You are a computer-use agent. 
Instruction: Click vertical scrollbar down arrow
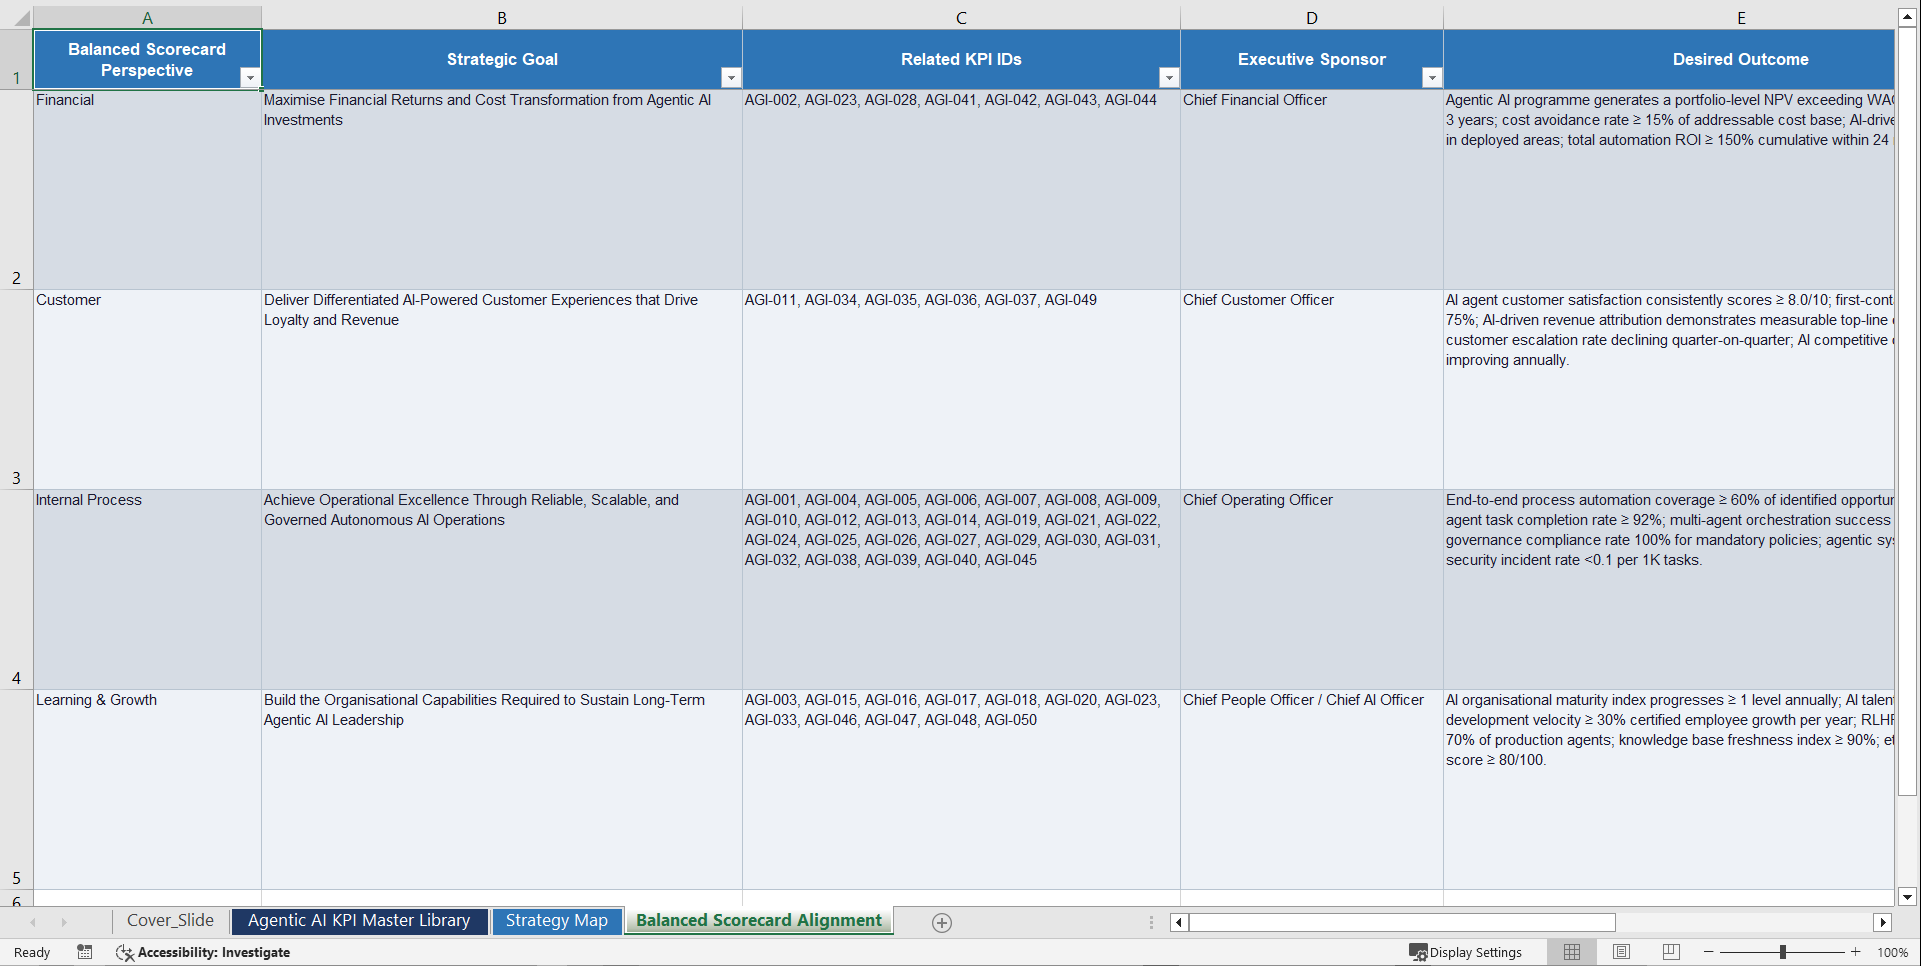(1907, 897)
